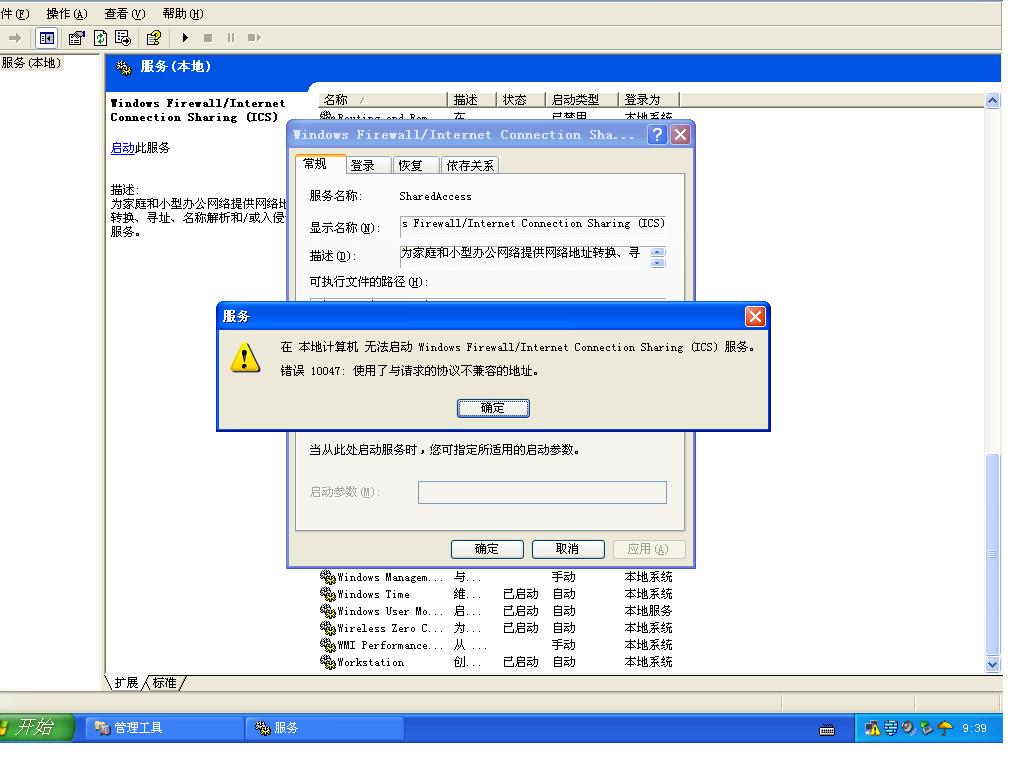Image resolution: width=1024 pixels, height=768 pixels.
Task: Click the 服务 taskbar button
Action: tap(325, 728)
